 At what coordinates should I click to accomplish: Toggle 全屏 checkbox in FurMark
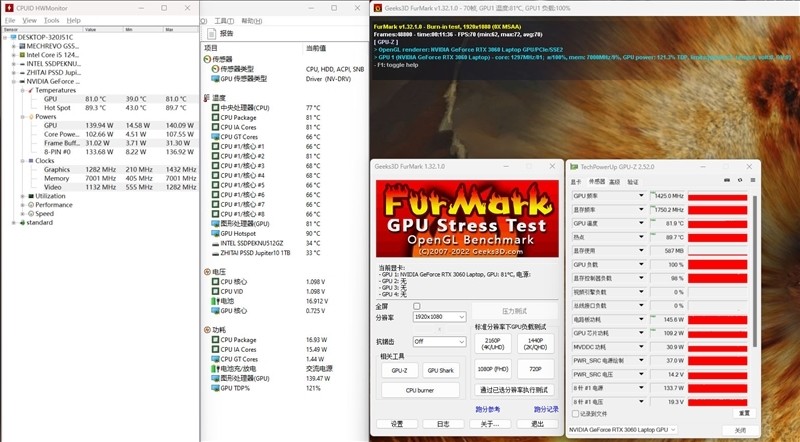pyautogui.click(x=417, y=306)
